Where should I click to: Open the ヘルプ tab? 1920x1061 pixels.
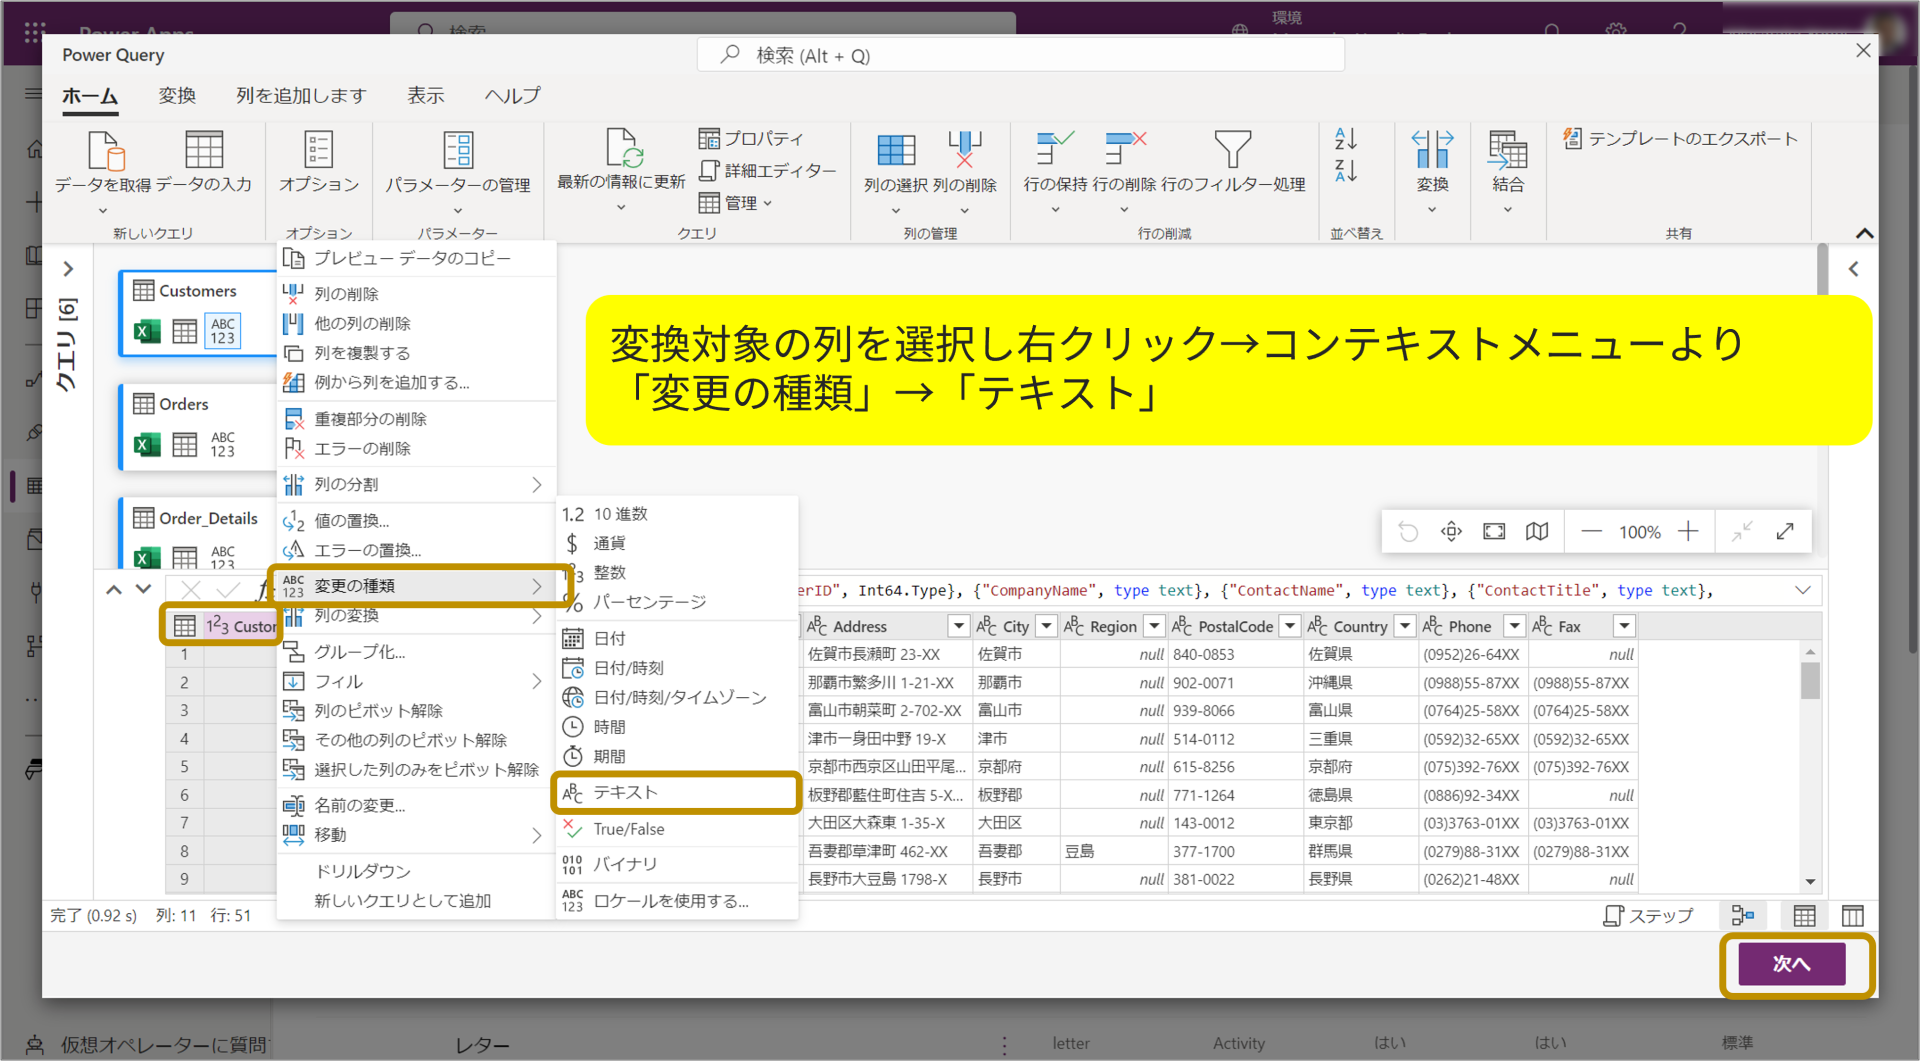pyautogui.click(x=512, y=96)
